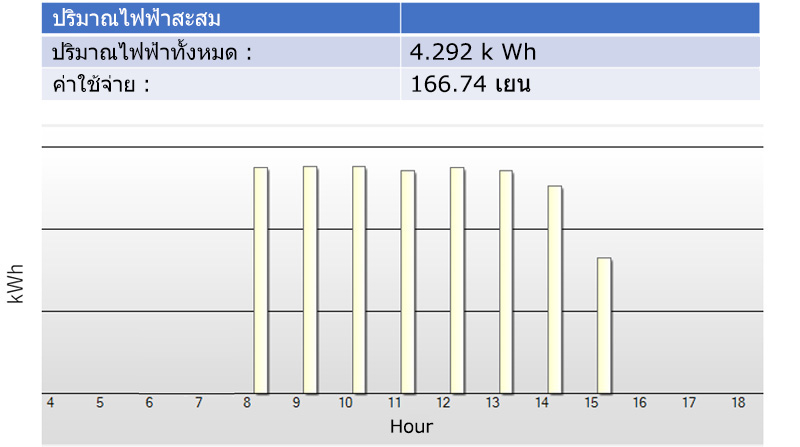Screen dimensions: 800x447
Task: Click the 'kWh' vertical axis label
Action: tap(16, 284)
